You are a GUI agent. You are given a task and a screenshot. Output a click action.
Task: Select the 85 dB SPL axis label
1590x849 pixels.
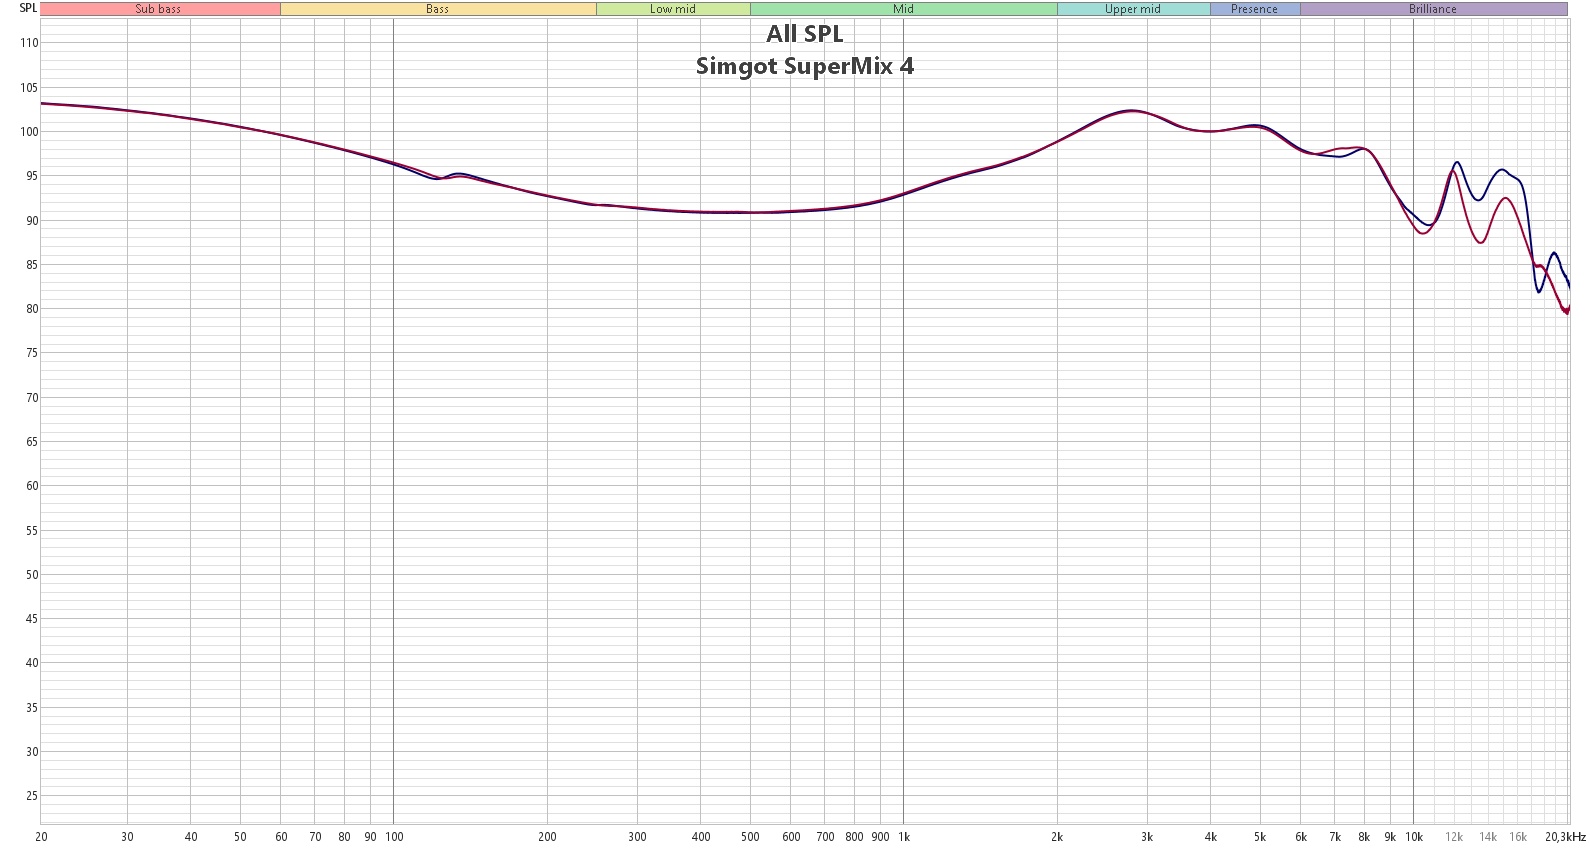pyautogui.click(x=32, y=265)
